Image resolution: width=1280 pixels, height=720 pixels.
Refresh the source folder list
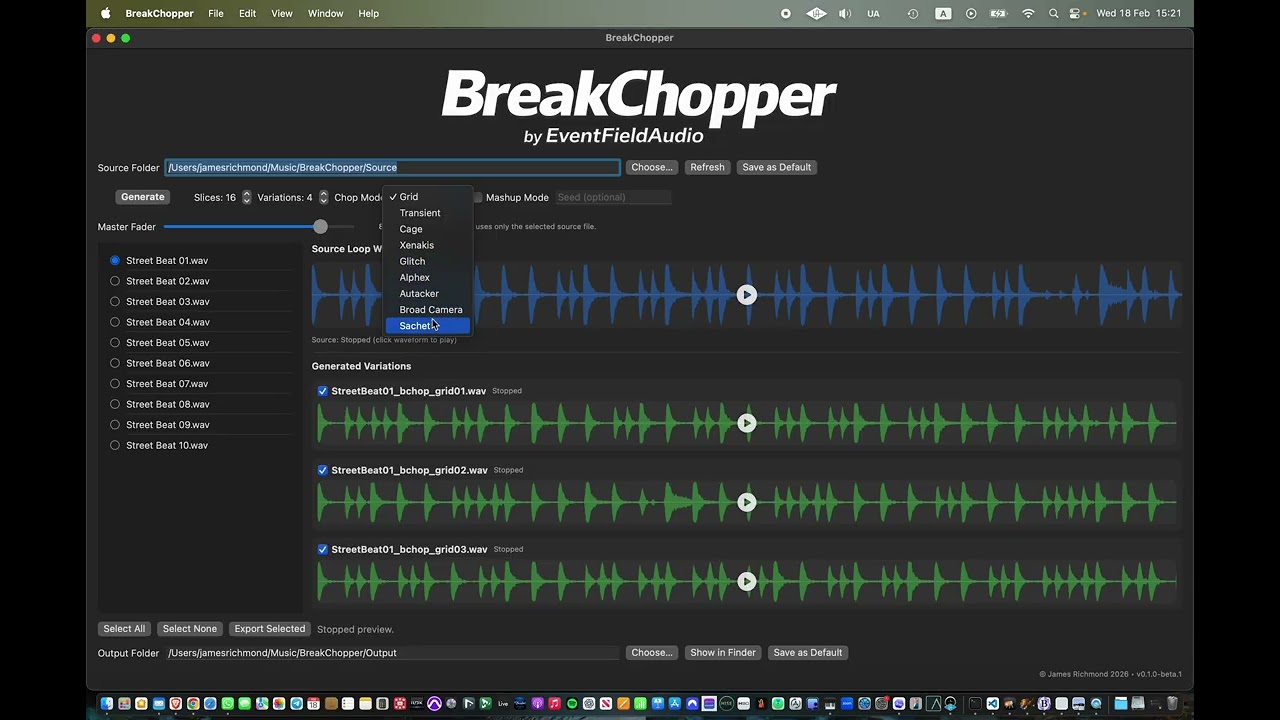pos(707,167)
